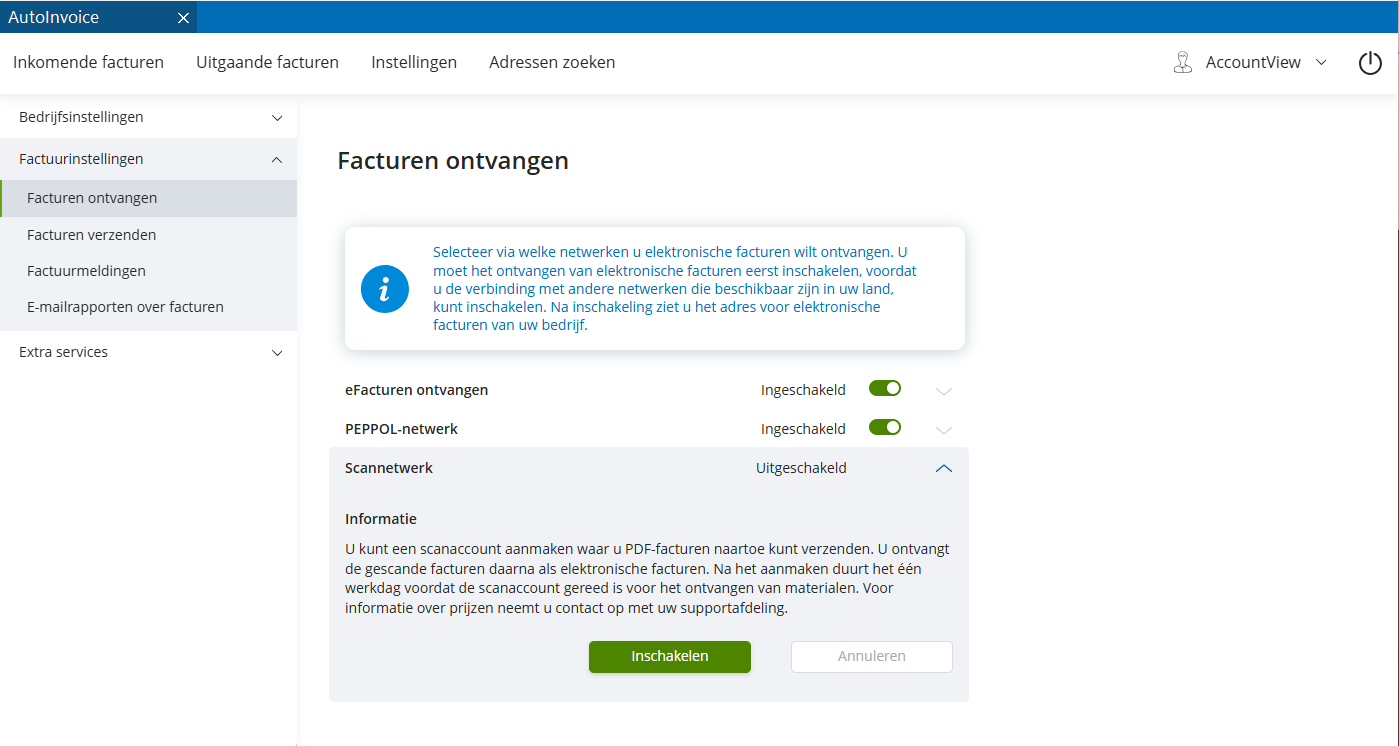Open Instellingen in top navigation
The image size is (1399, 746).
[414, 62]
